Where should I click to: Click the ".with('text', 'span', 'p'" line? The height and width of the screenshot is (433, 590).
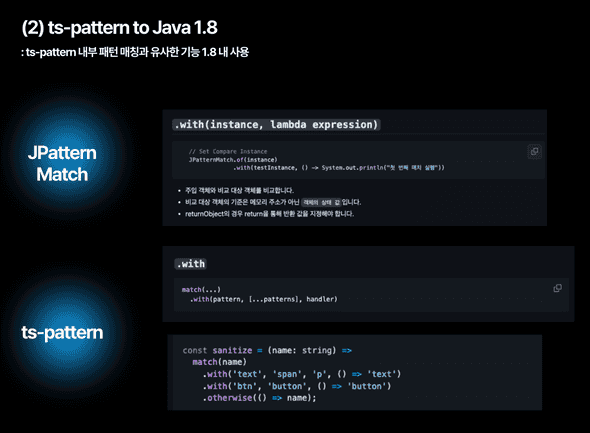[x=302, y=374]
